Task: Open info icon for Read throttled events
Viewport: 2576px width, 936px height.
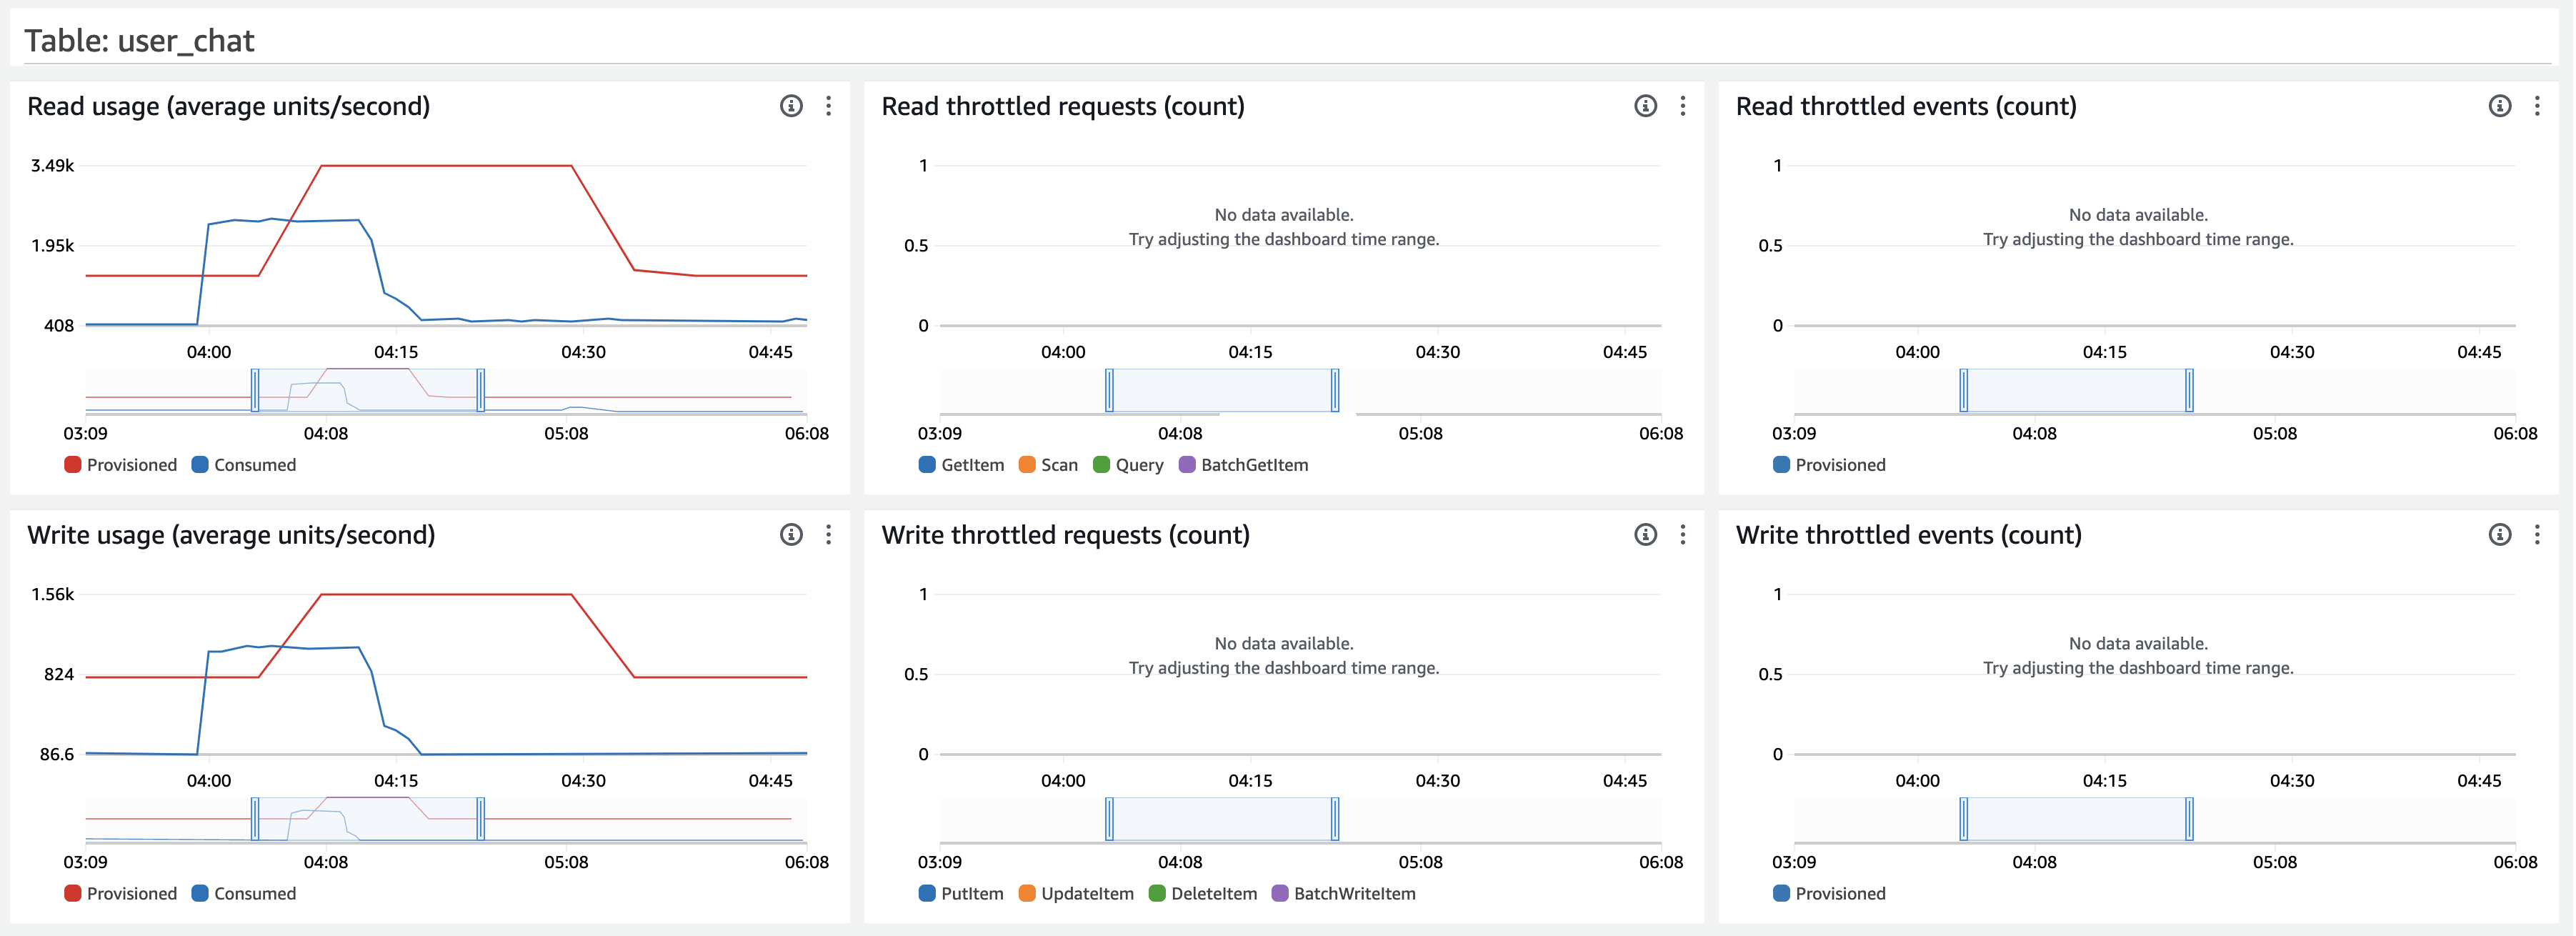Action: (2499, 106)
